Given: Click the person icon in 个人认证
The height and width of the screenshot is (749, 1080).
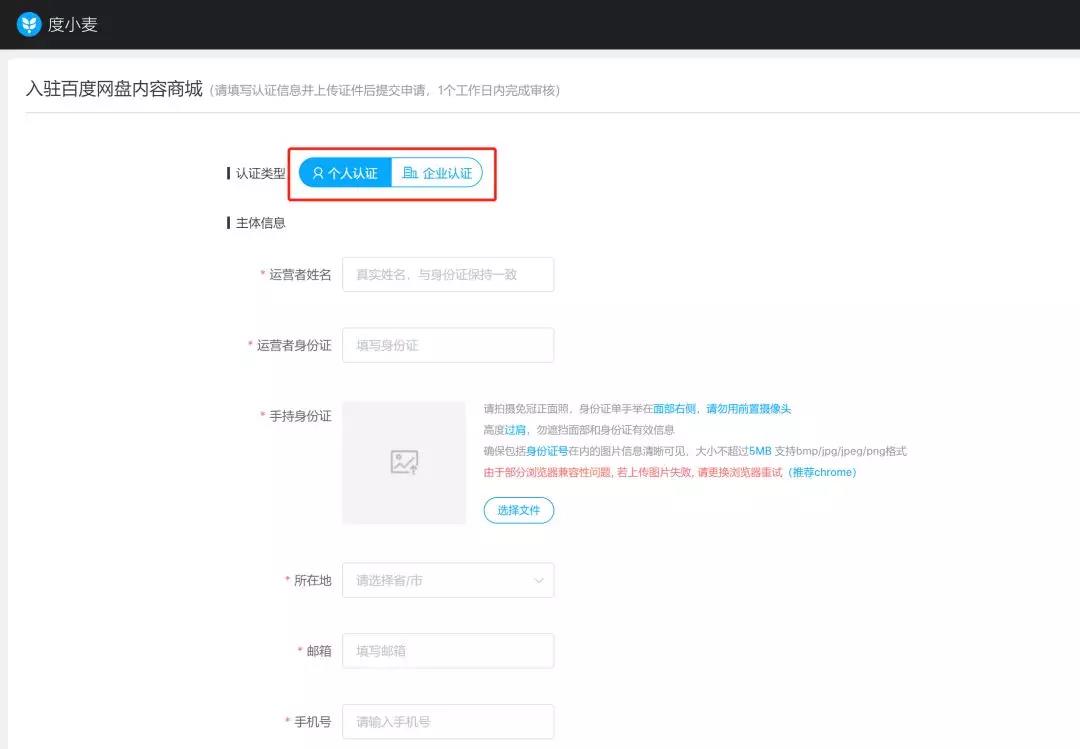Looking at the screenshot, I should tap(318, 173).
